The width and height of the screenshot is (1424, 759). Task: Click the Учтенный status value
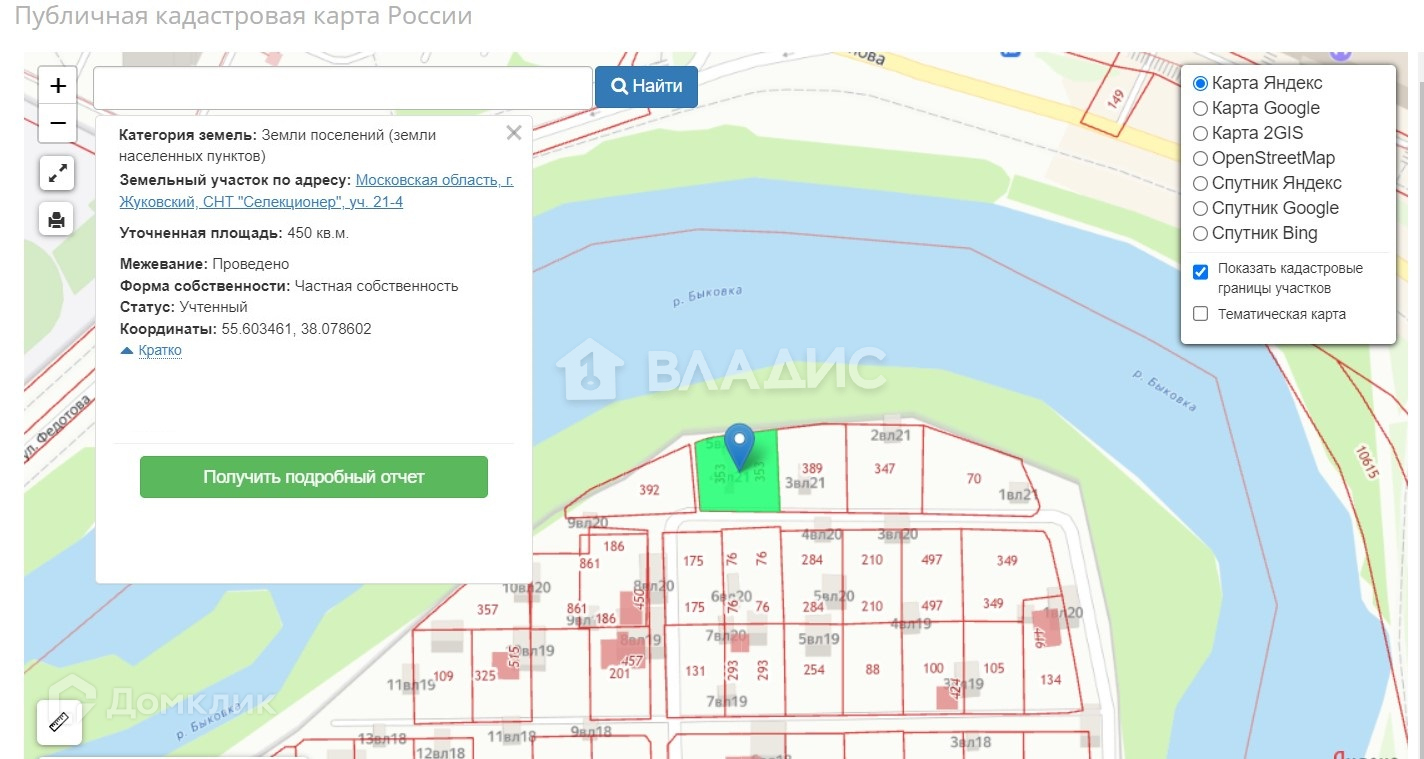pos(214,307)
